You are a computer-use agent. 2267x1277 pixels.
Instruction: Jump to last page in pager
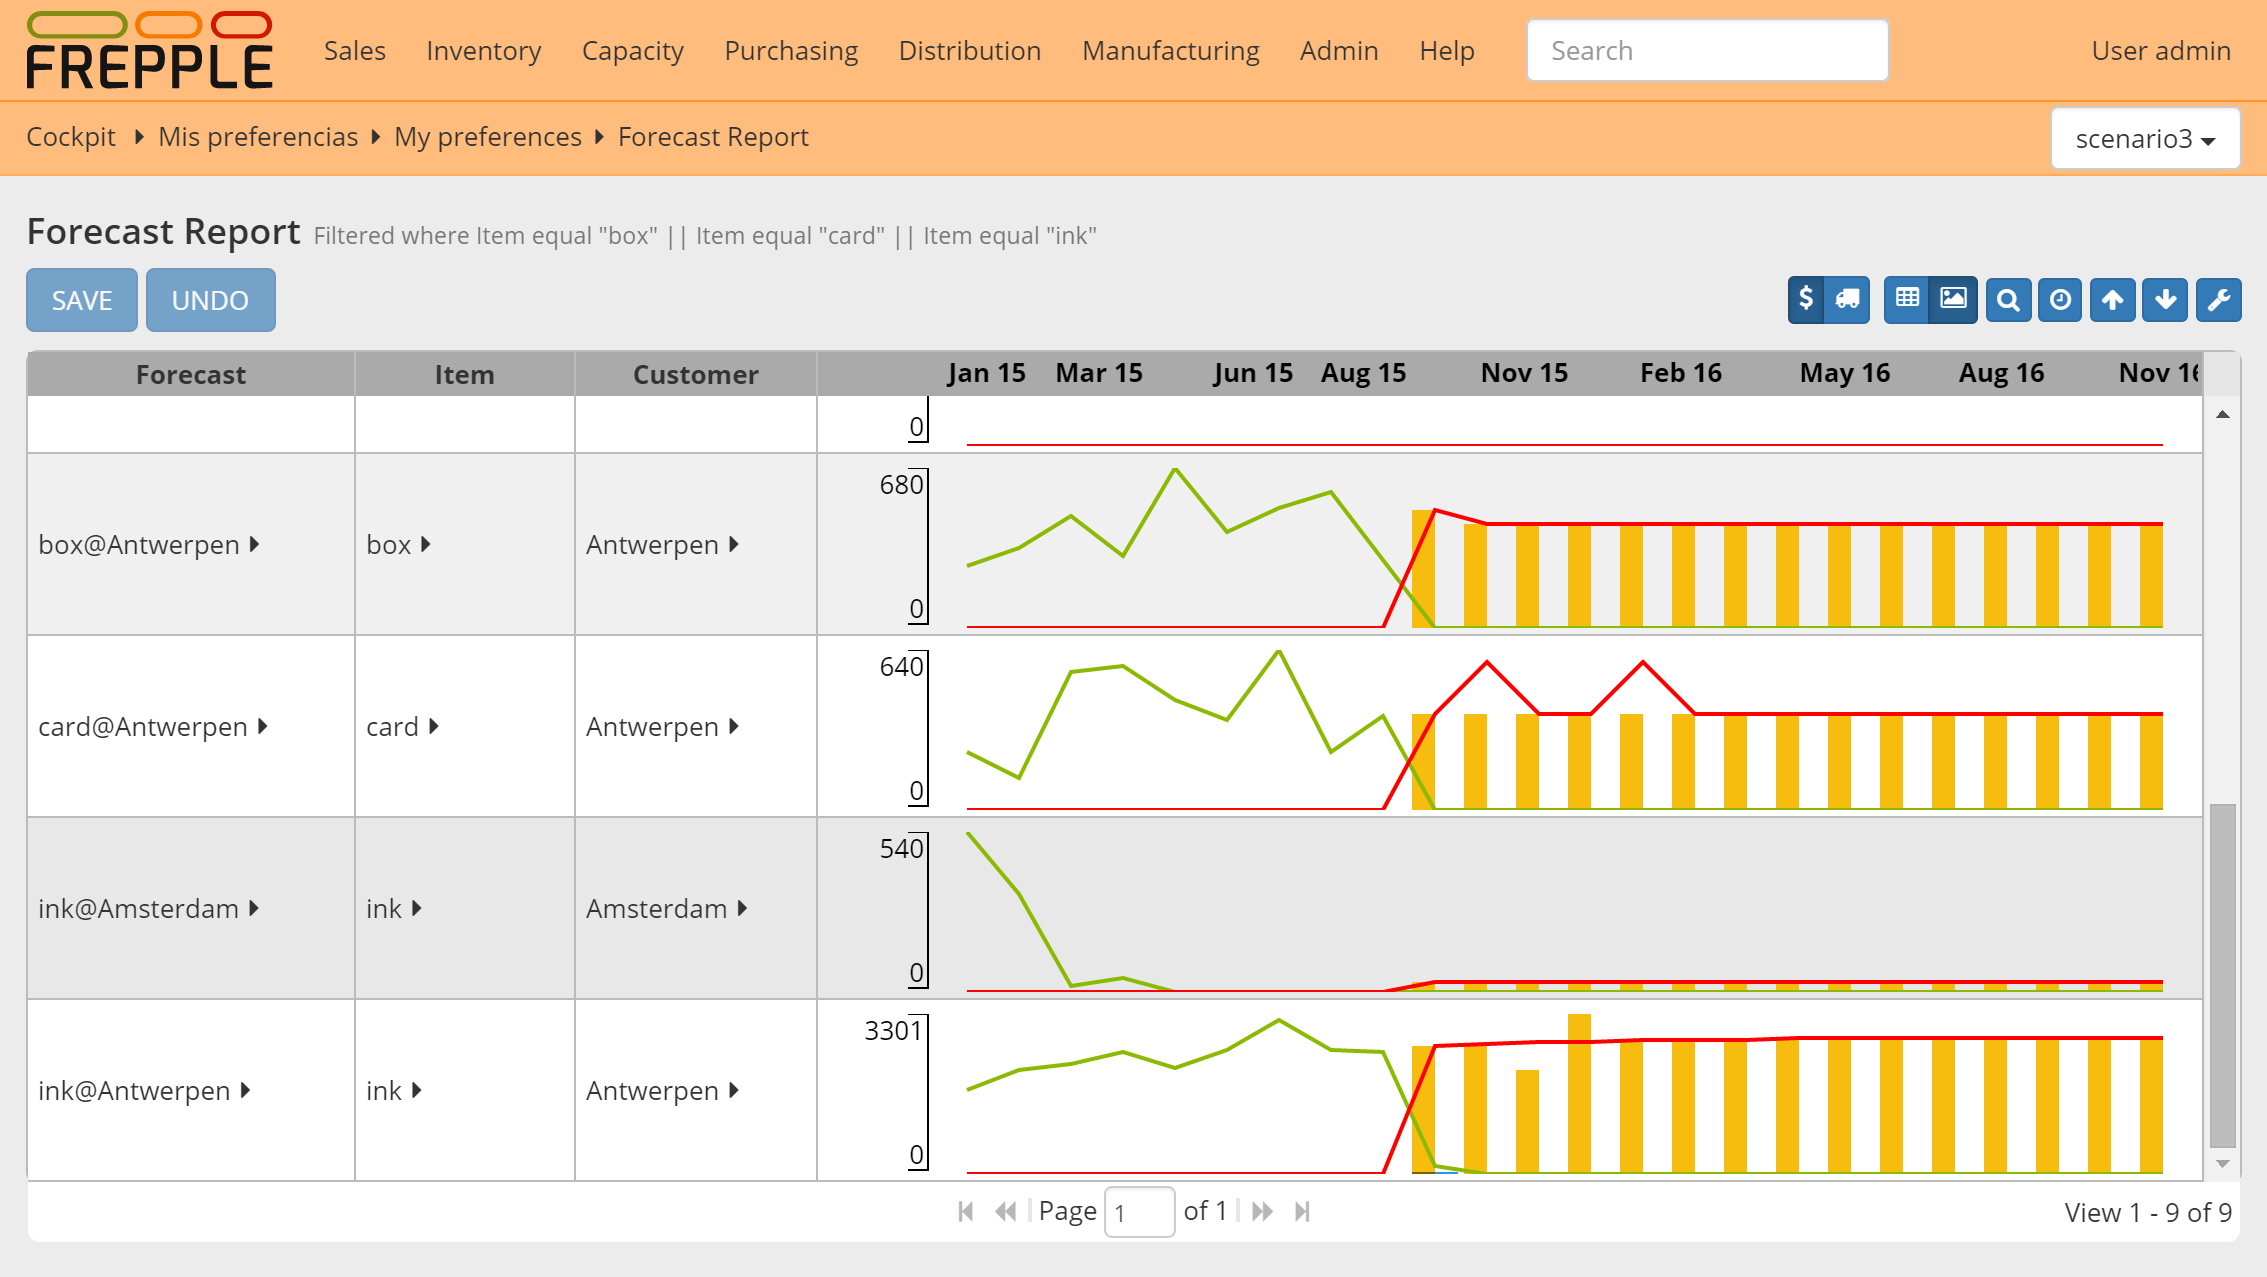click(x=1302, y=1212)
